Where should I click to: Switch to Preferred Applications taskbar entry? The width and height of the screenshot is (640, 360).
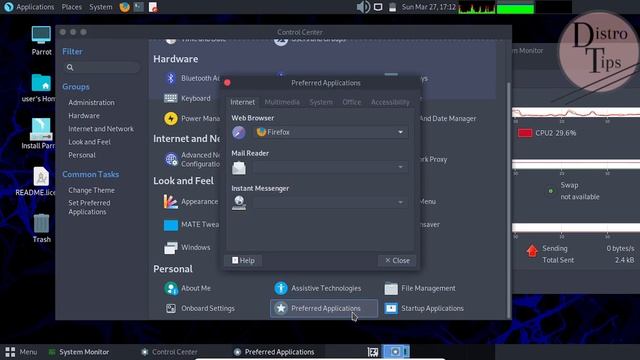point(274,352)
